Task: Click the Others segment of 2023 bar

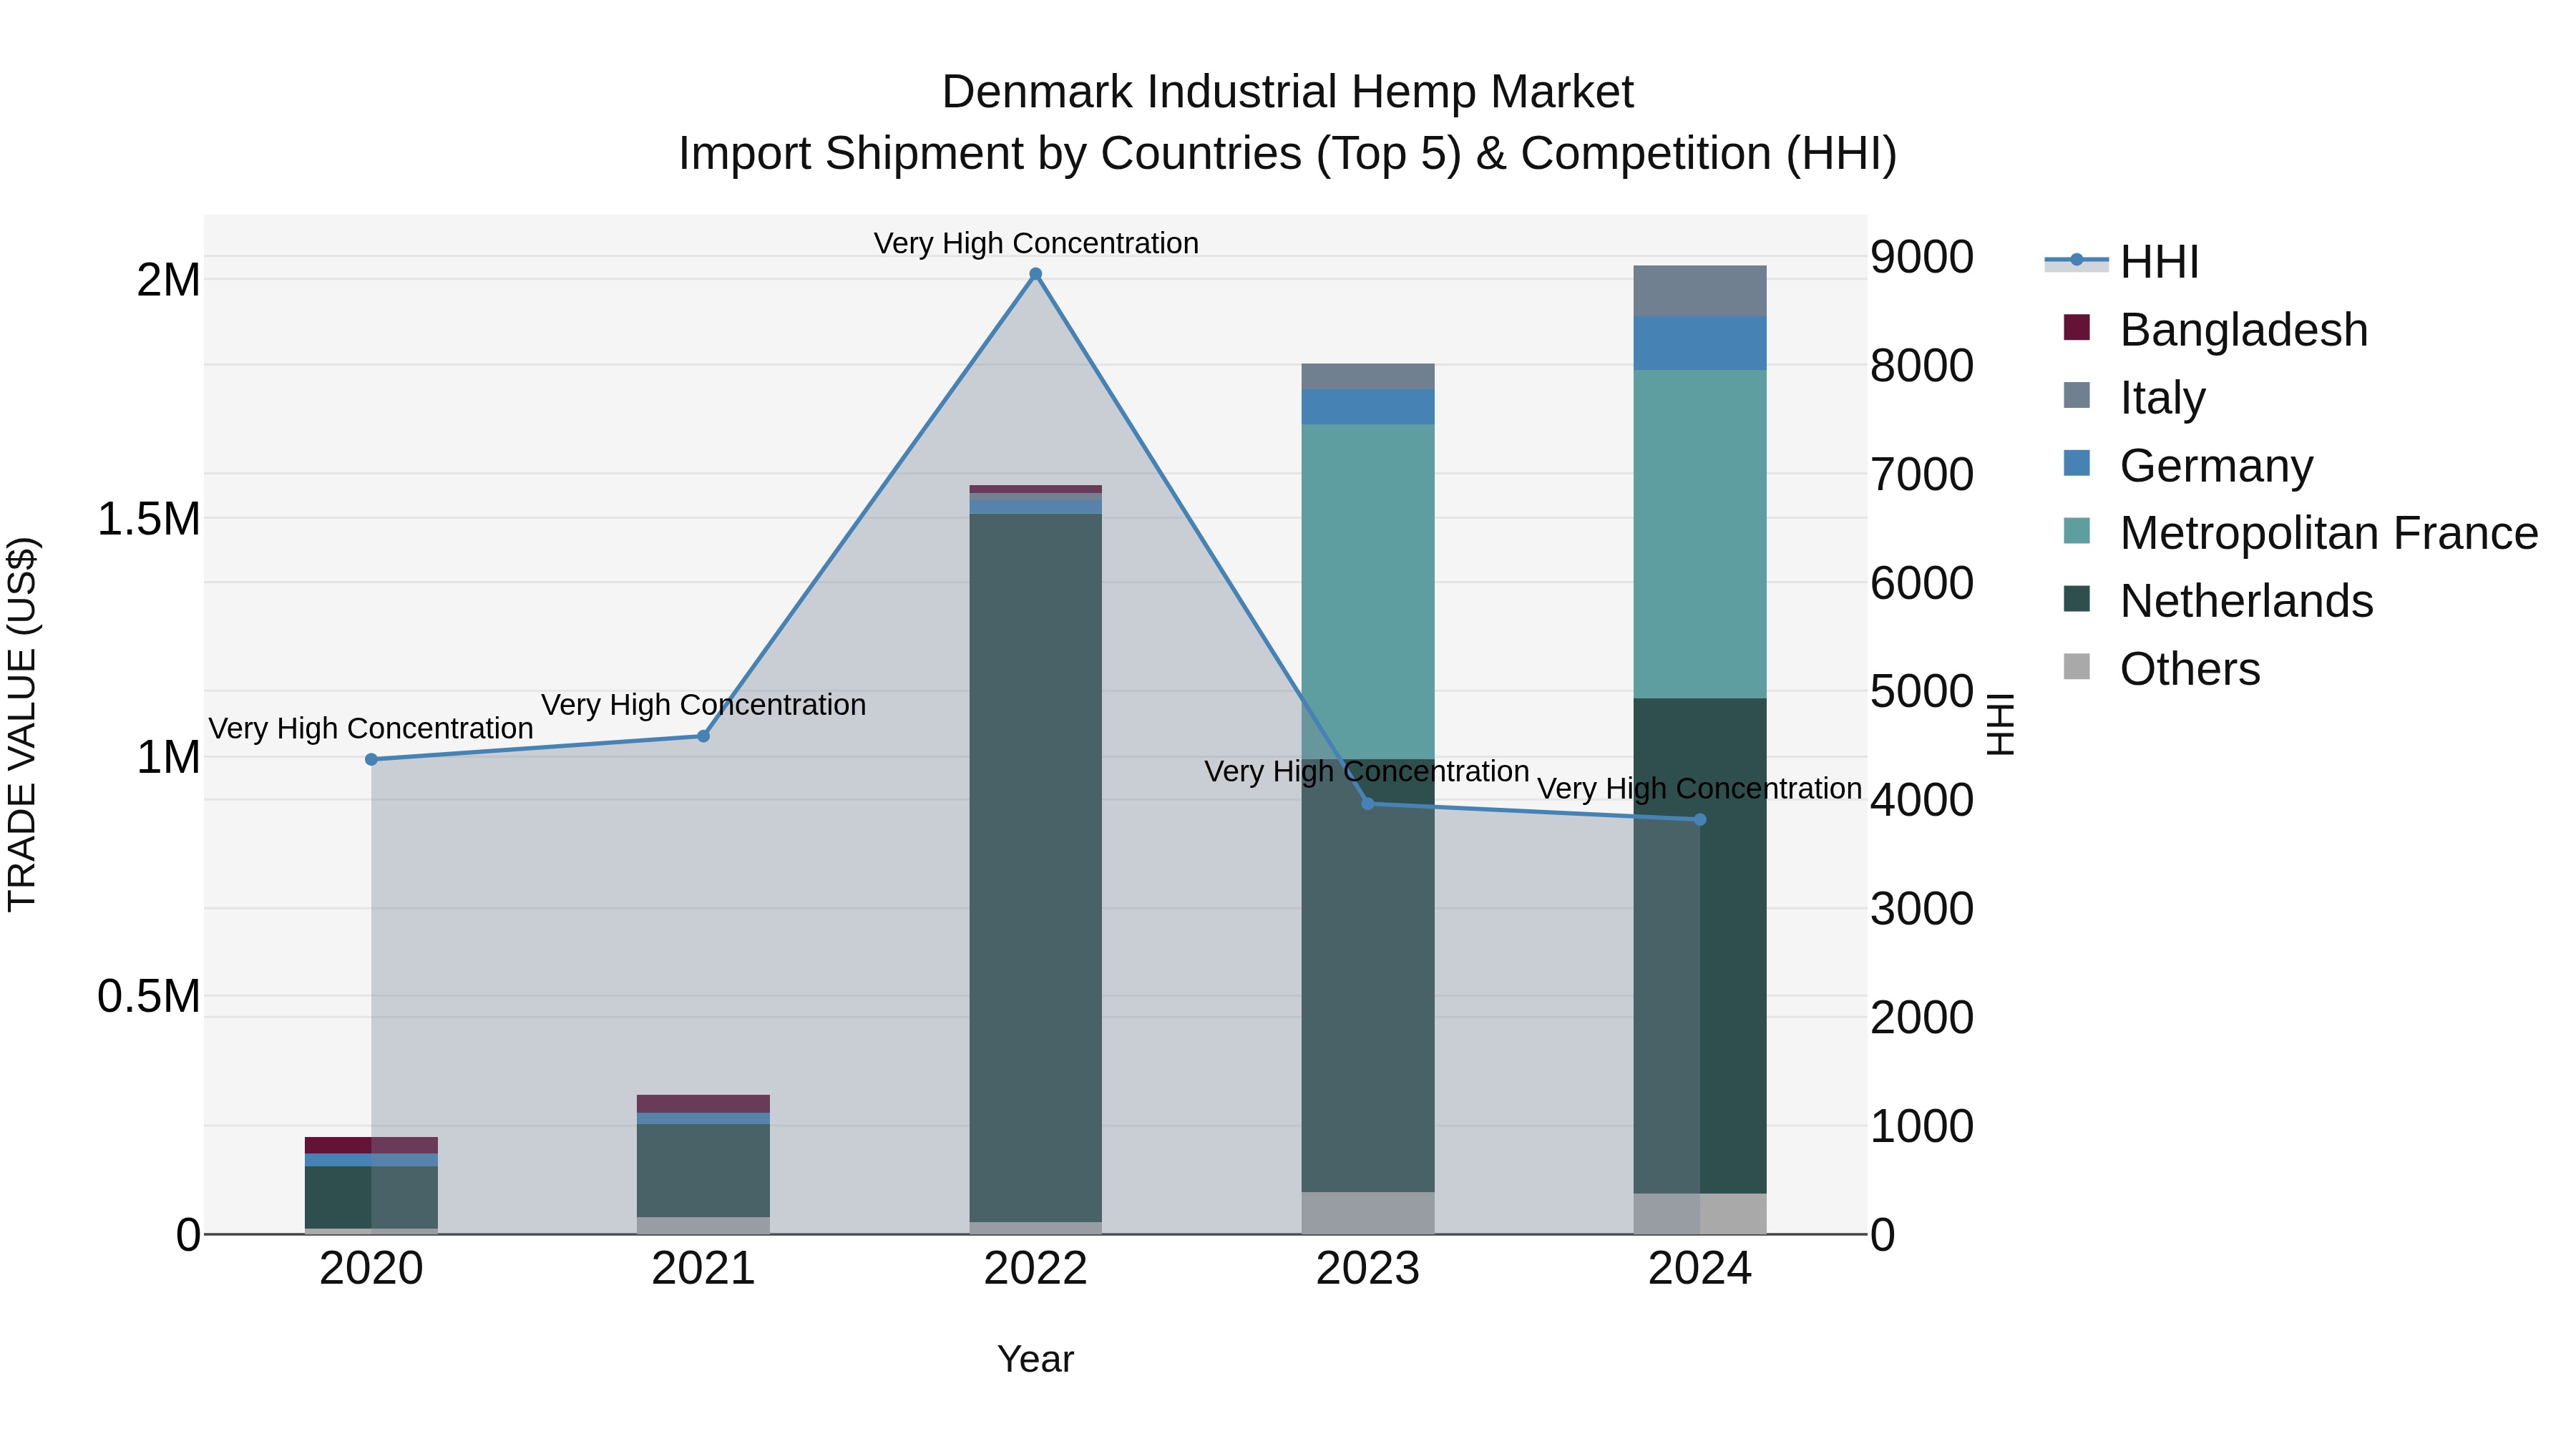Action: pyautogui.click(x=1368, y=1213)
